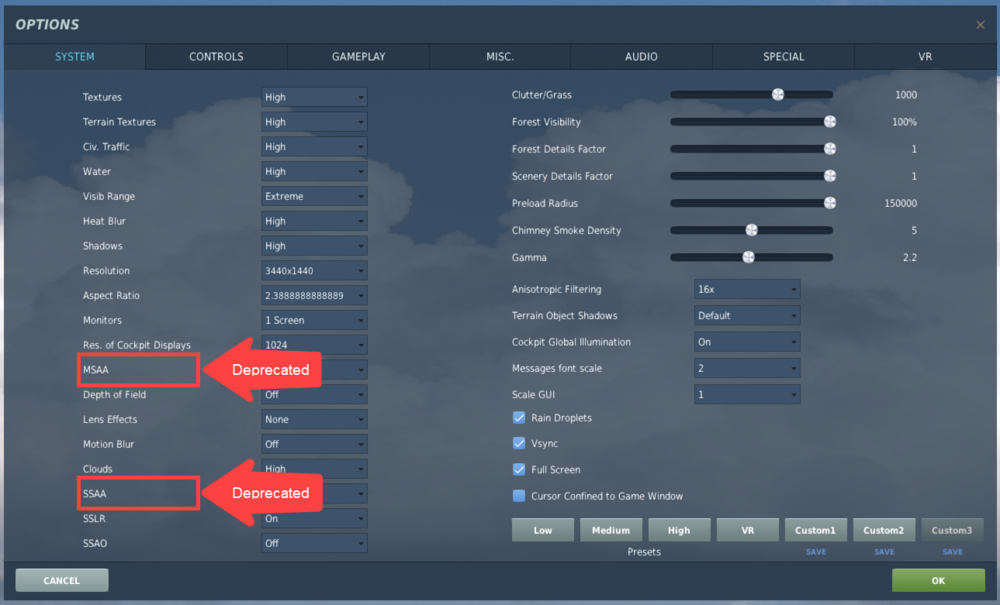Image resolution: width=1000 pixels, height=605 pixels.
Task: Switch to the VR tab
Action: pyautogui.click(x=925, y=57)
